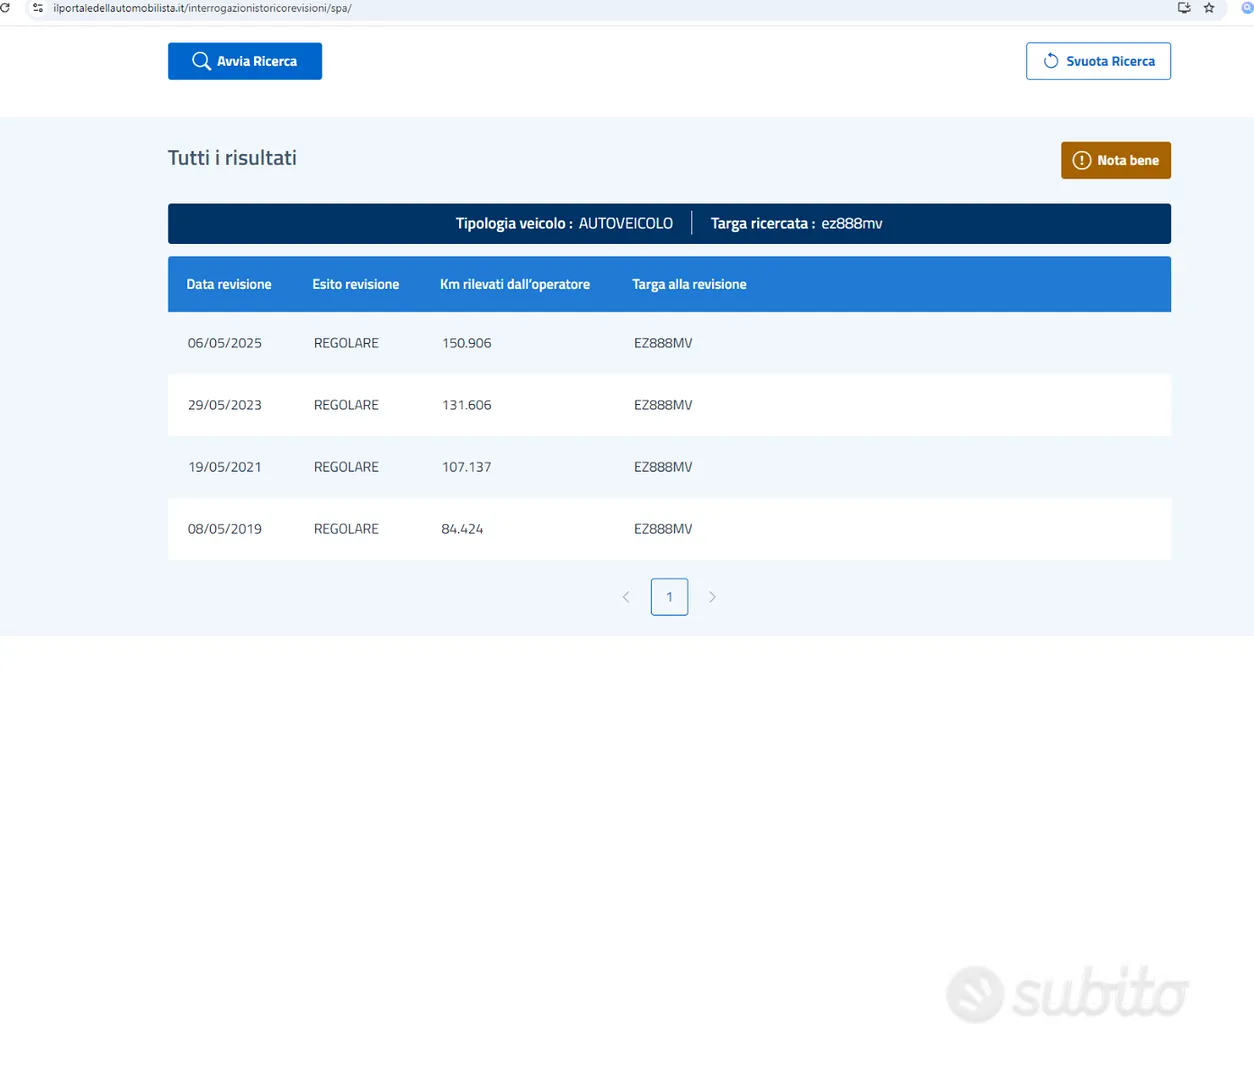Click the Esito revisione column header

(x=355, y=284)
